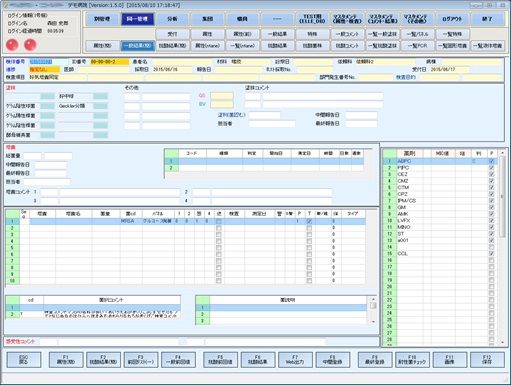Open the TEST用 top tab

point(312,19)
